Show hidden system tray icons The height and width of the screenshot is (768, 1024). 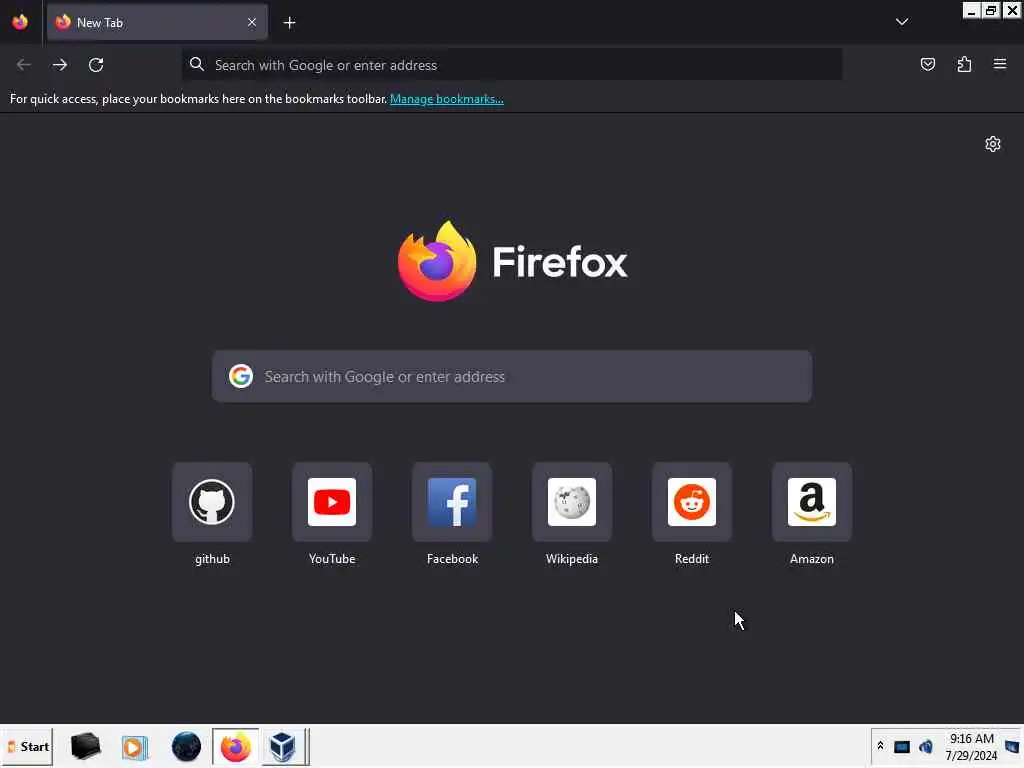880,746
